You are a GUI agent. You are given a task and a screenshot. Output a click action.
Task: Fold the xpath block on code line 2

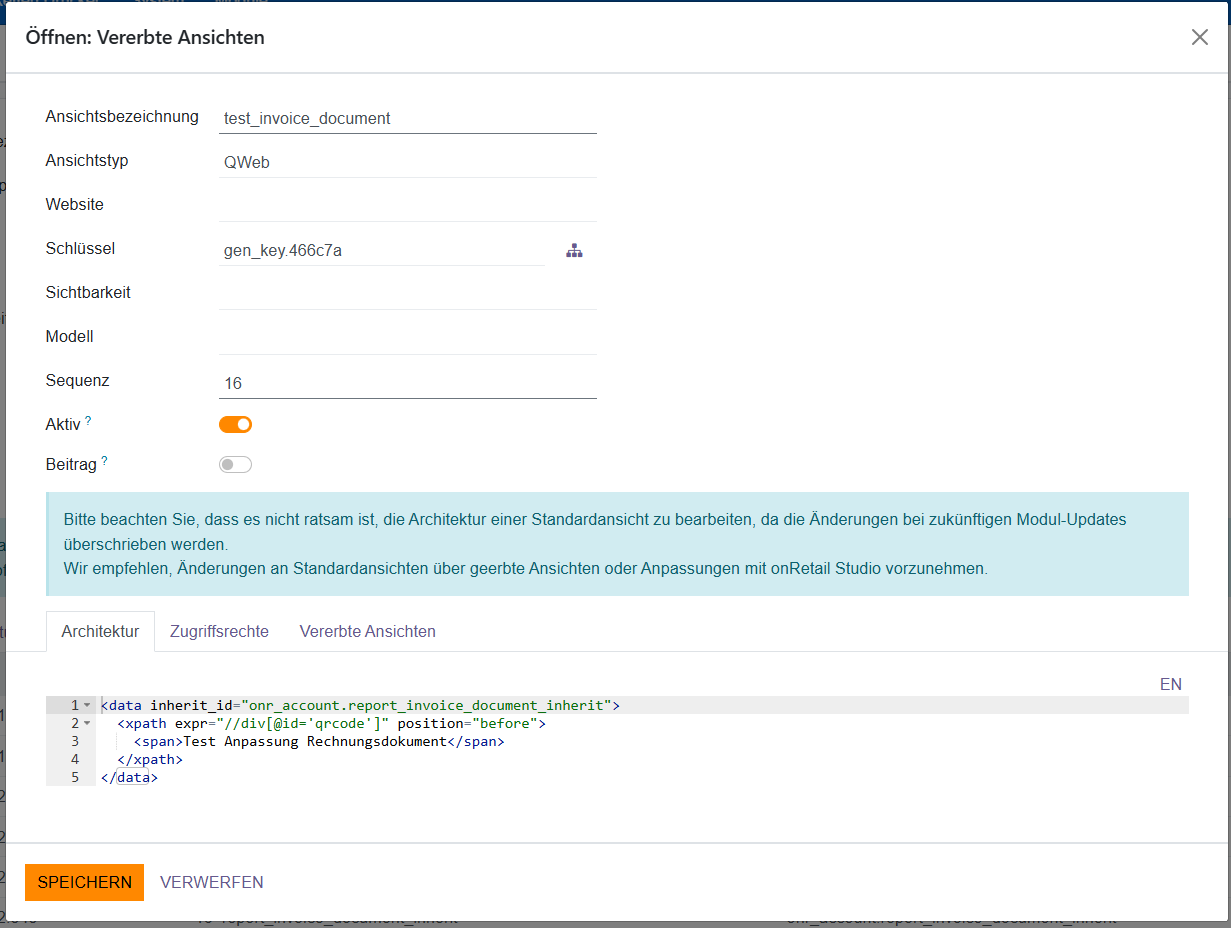click(88, 724)
